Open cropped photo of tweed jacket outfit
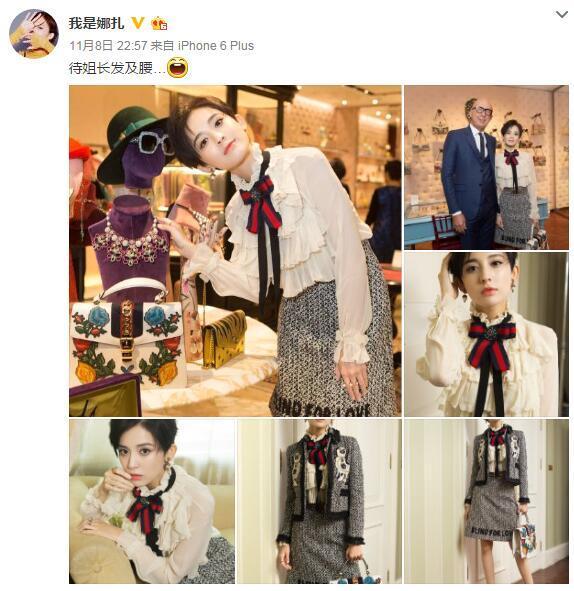The image size is (574, 591). 319,501
